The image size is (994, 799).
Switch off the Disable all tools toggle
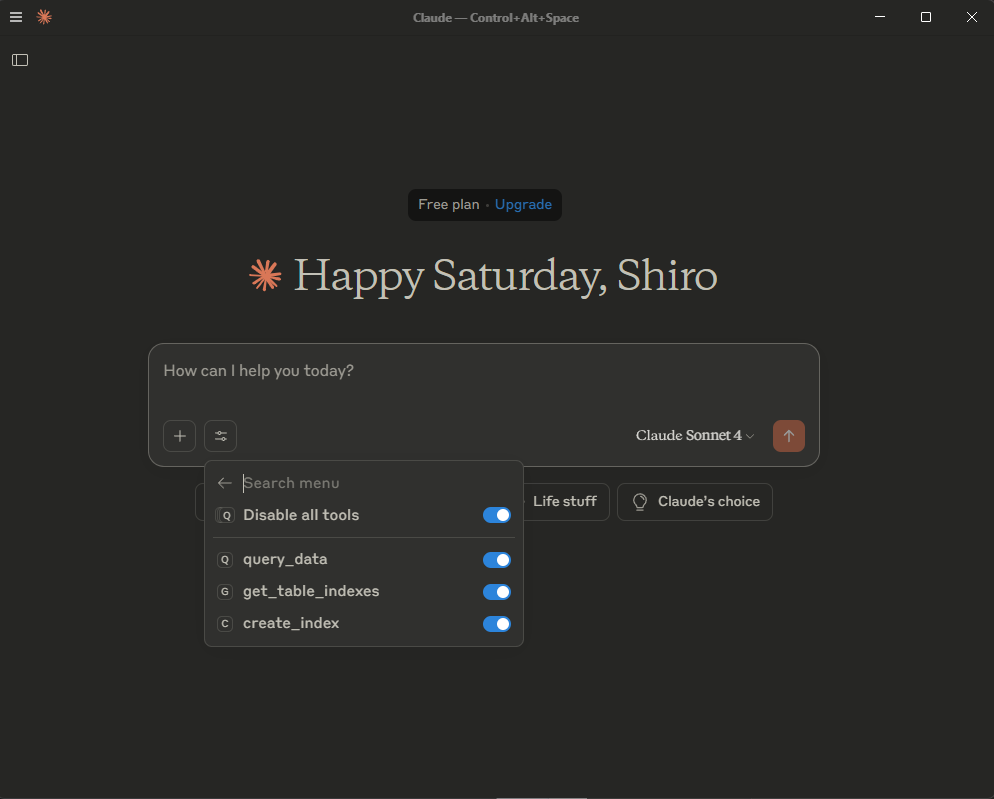(496, 515)
